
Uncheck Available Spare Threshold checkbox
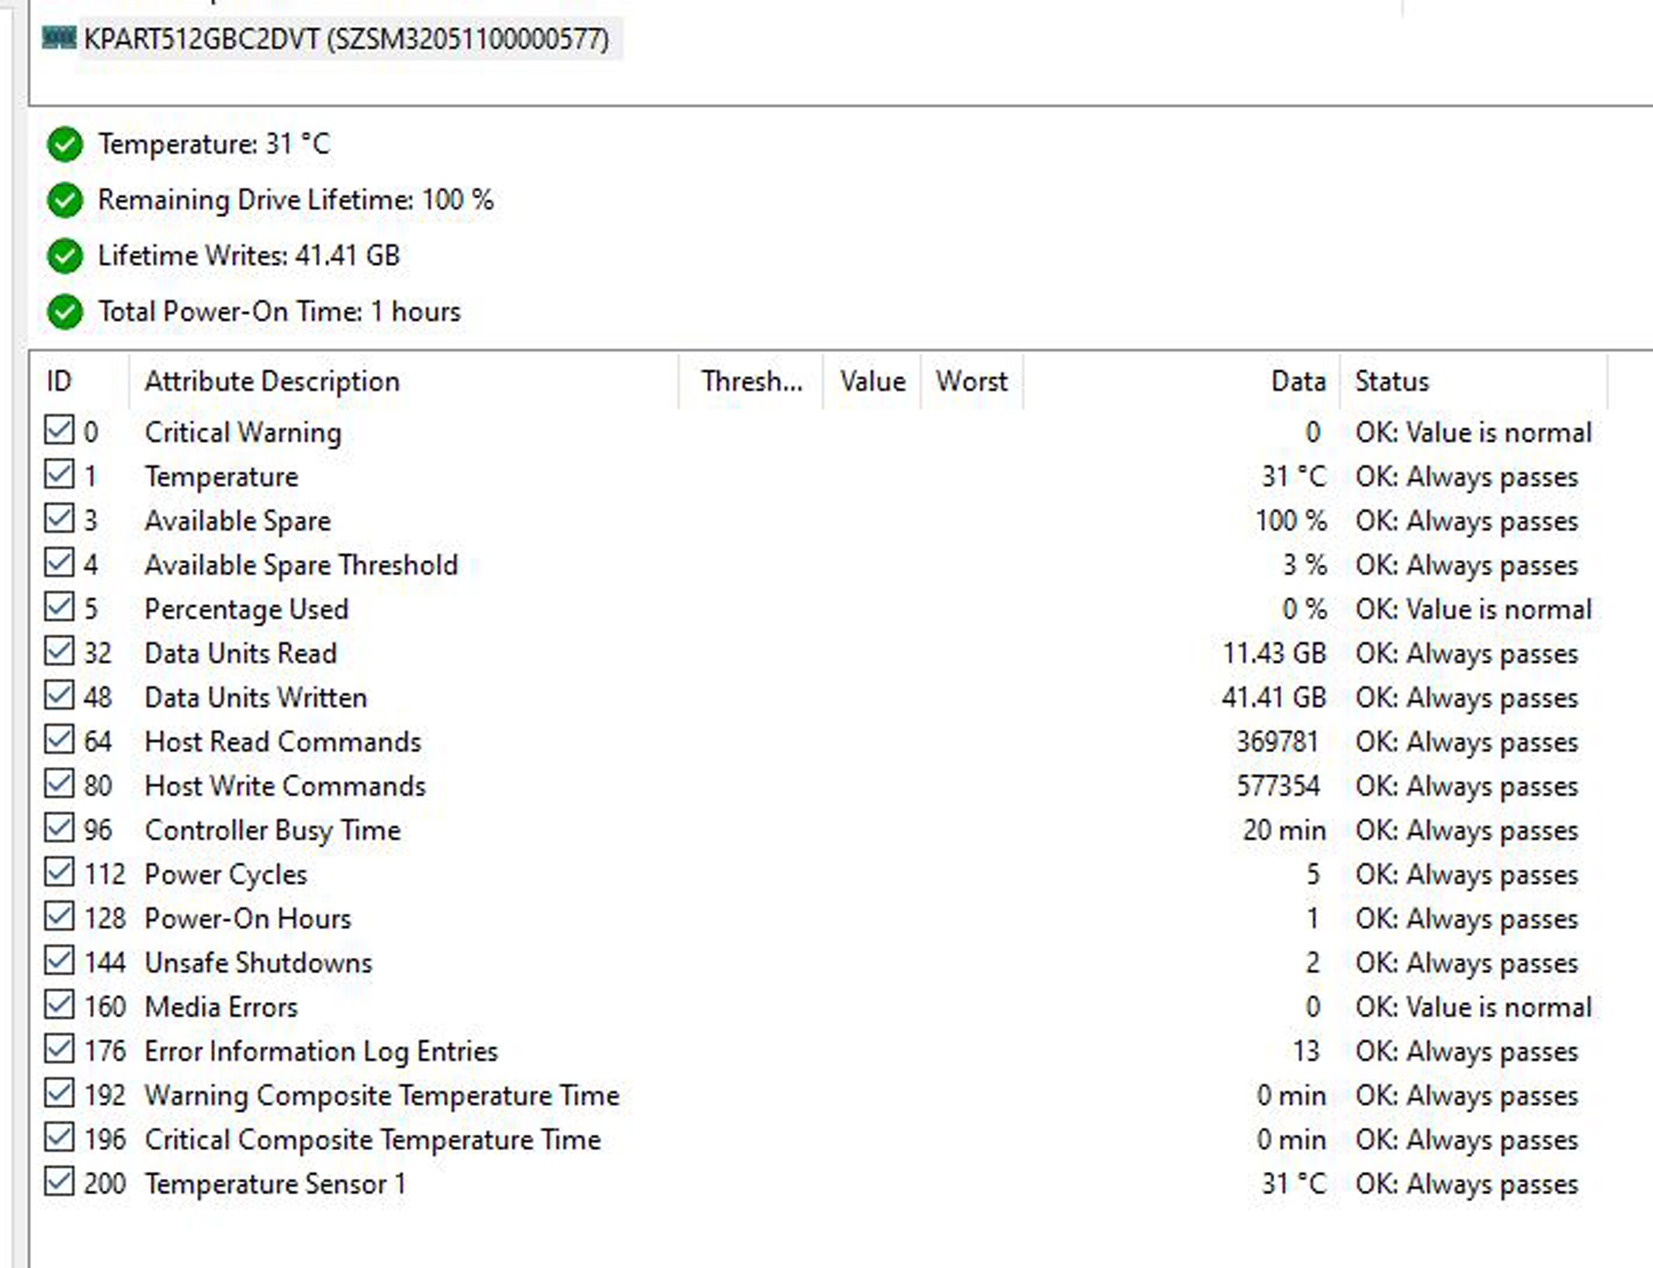[59, 563]
